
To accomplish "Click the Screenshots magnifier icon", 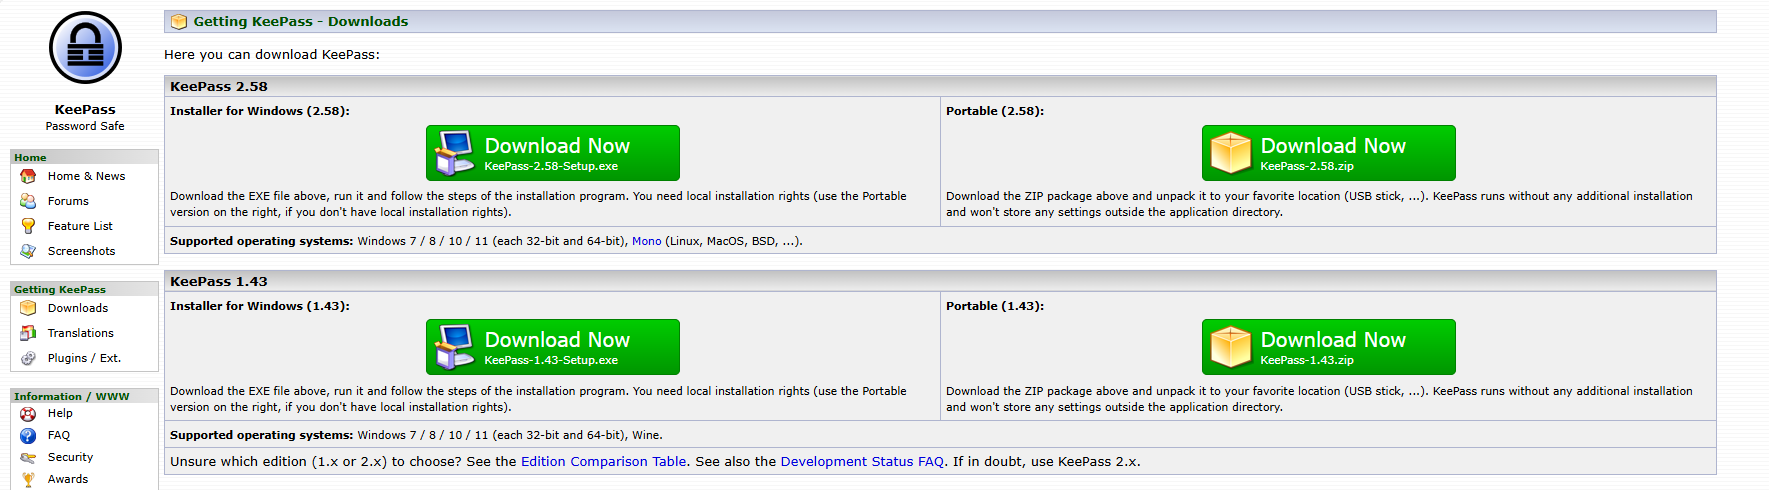I will [28, 251].
